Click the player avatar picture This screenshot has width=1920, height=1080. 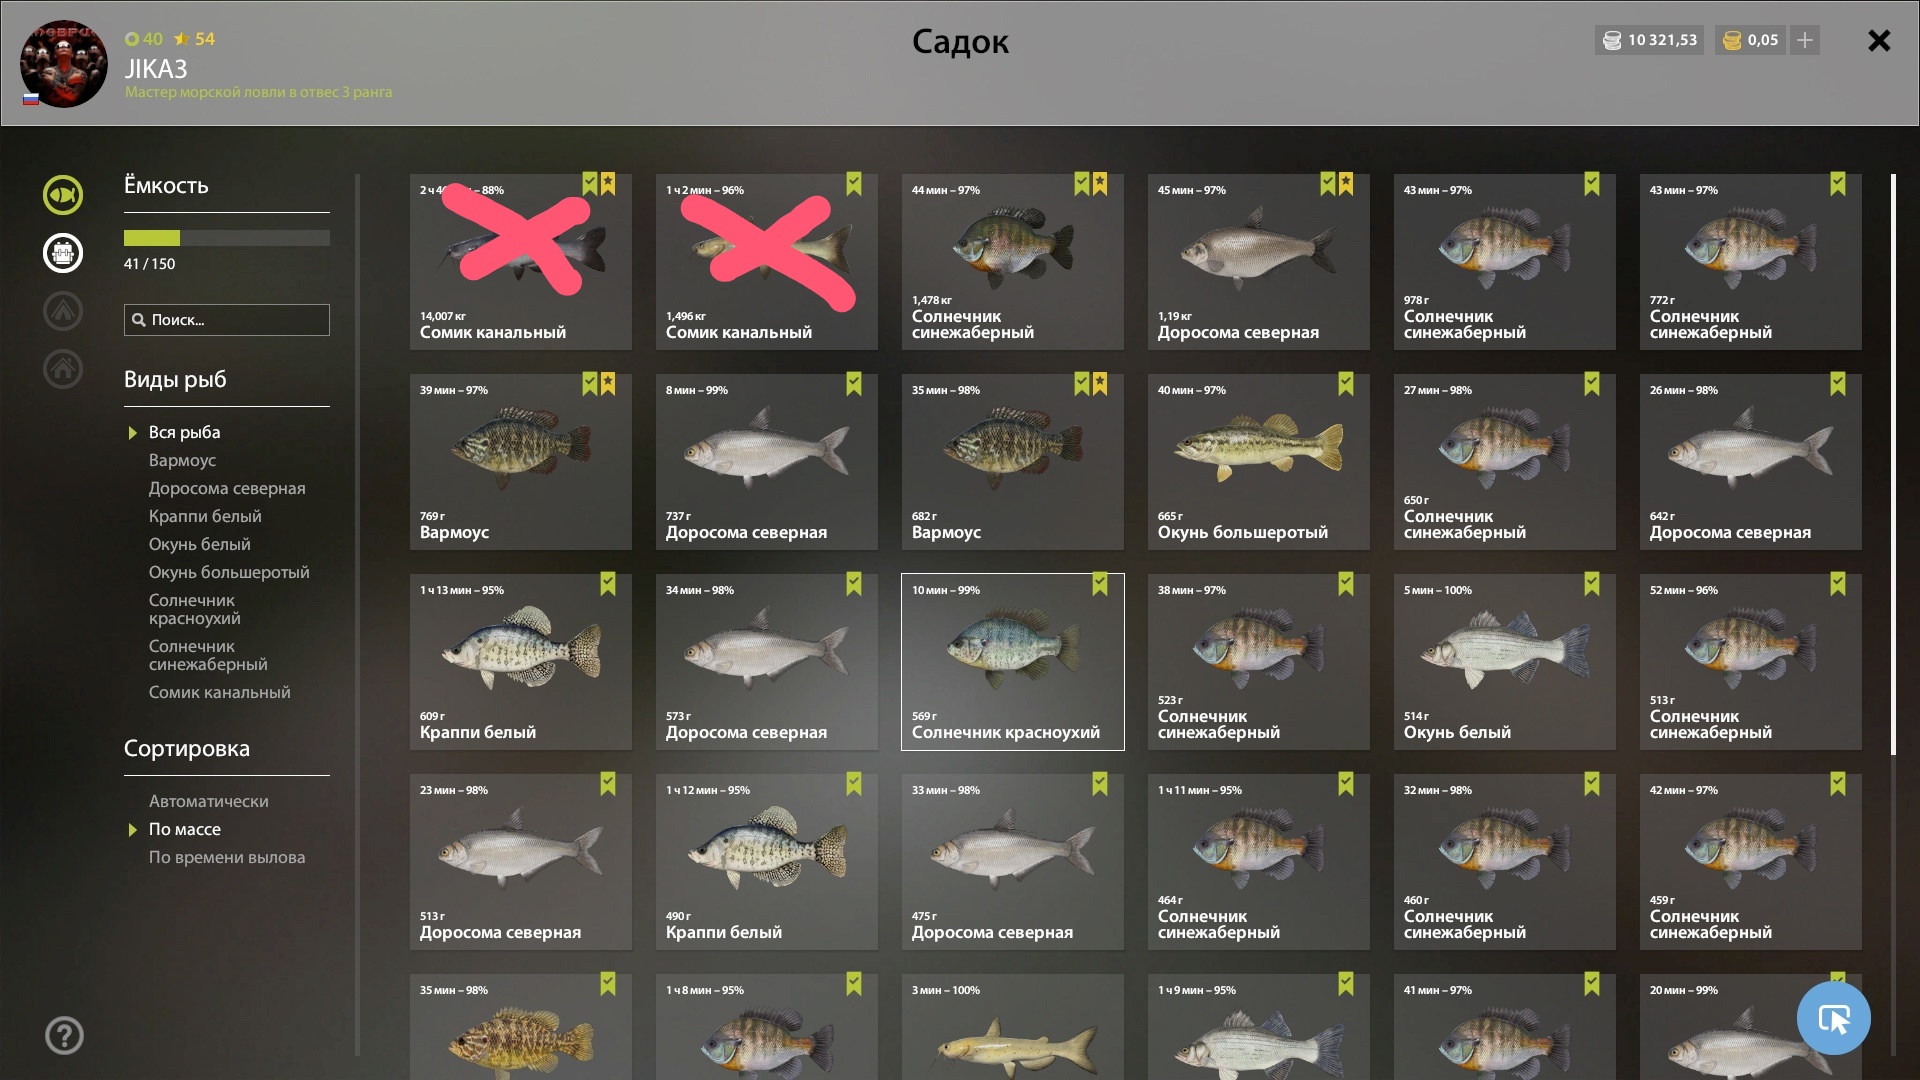click(x=64, y=64)
